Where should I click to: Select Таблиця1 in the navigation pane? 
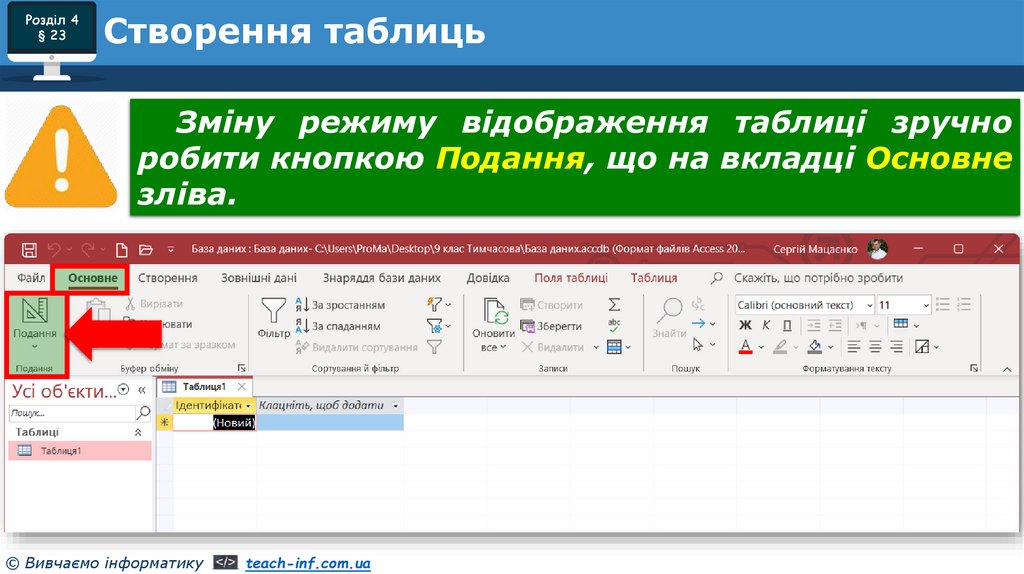80,451
